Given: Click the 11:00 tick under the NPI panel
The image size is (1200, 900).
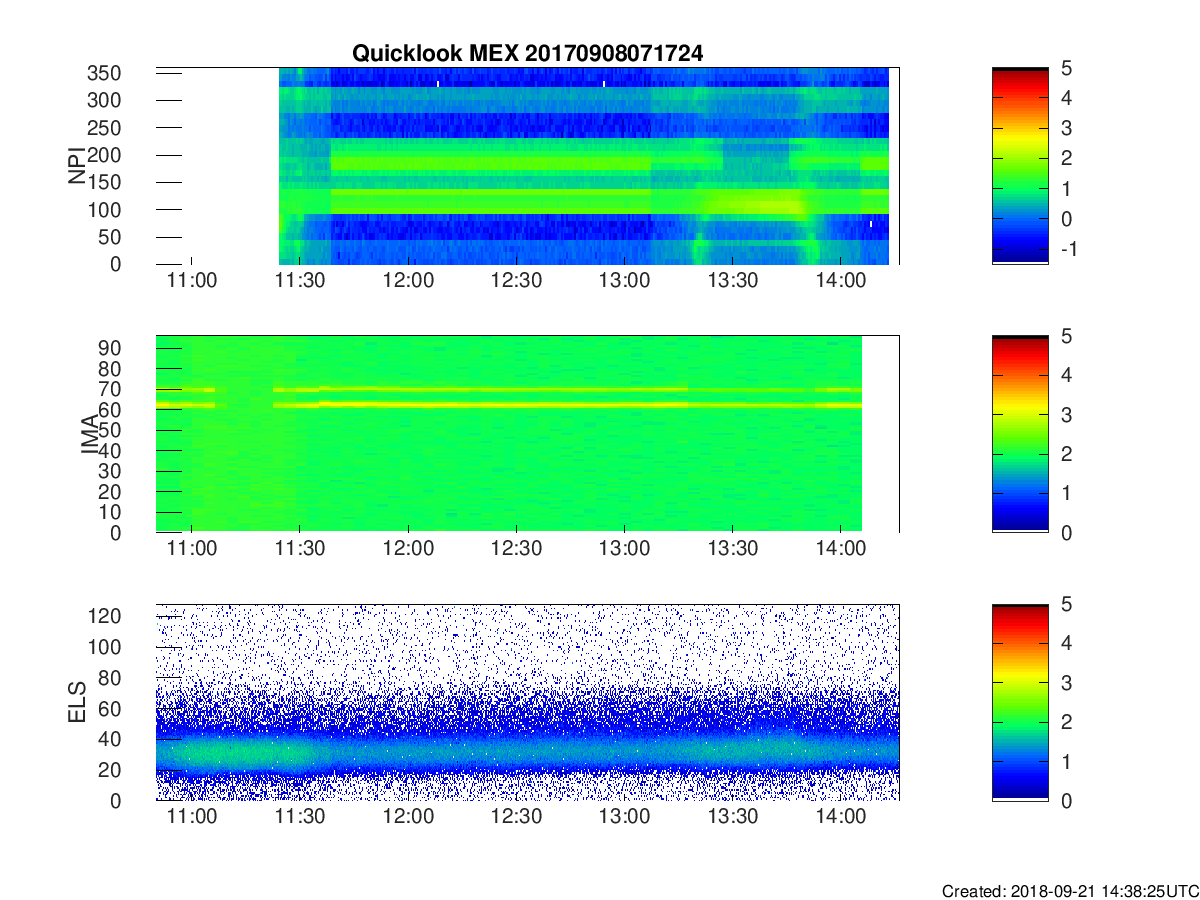Looking at the screenshot, I should click(191, 281).
